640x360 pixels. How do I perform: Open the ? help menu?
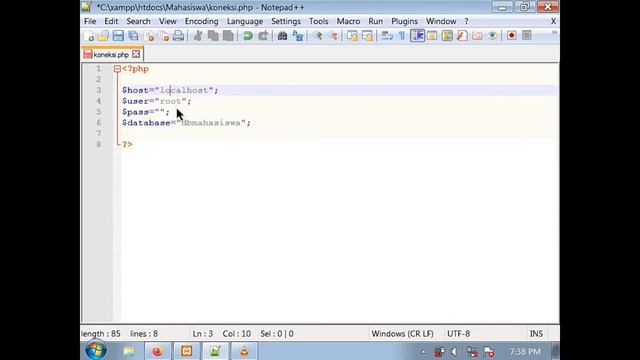466,21
